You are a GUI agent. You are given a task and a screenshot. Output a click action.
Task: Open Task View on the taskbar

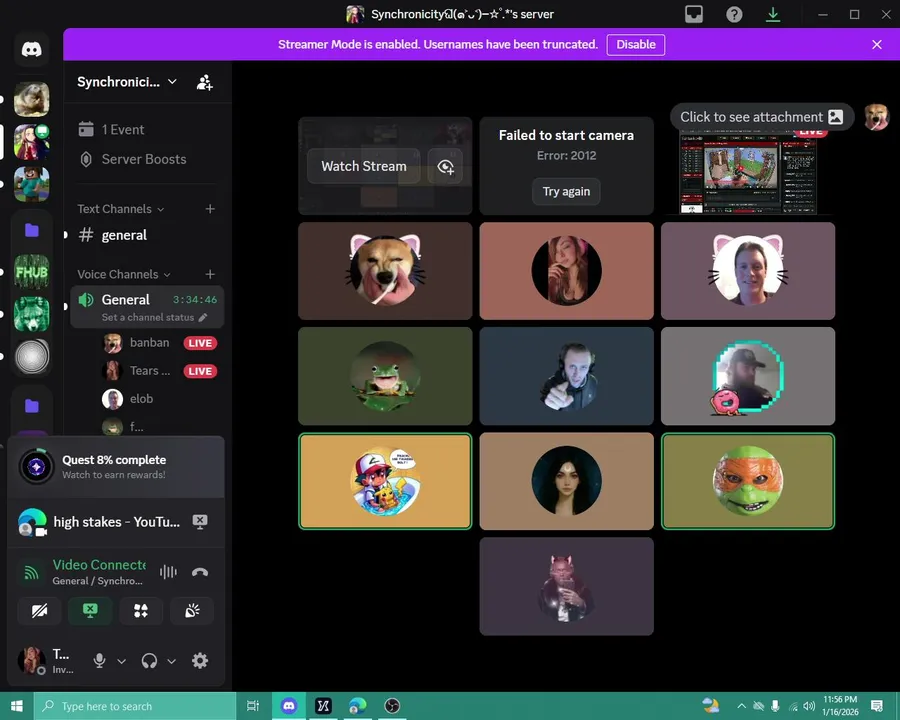click(x=253, y=706)
